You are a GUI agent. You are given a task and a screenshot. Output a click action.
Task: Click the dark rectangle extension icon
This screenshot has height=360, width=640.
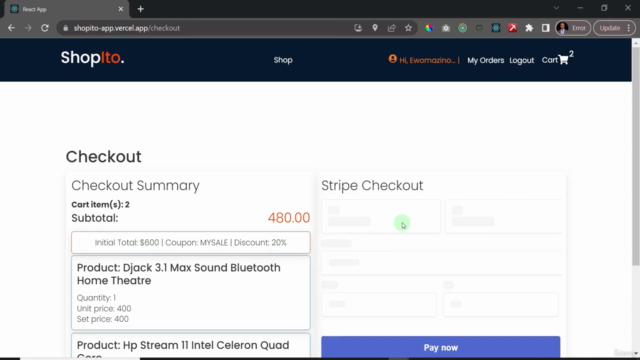(479, 28)
